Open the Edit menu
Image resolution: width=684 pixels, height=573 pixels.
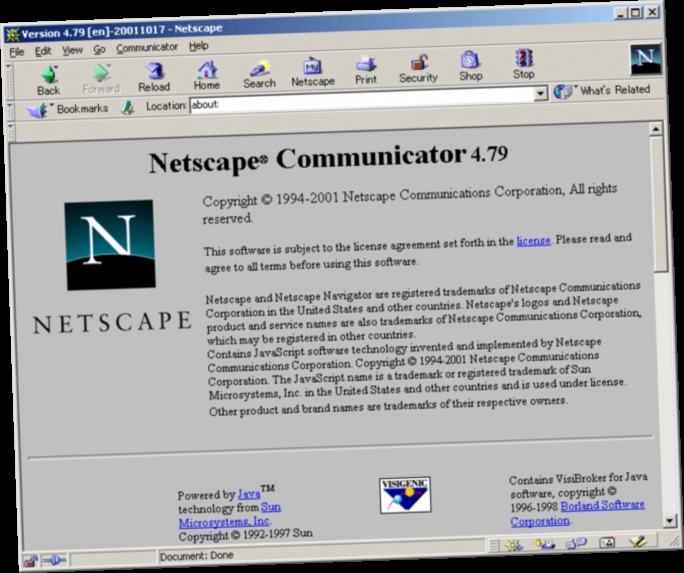coord(43,51)
